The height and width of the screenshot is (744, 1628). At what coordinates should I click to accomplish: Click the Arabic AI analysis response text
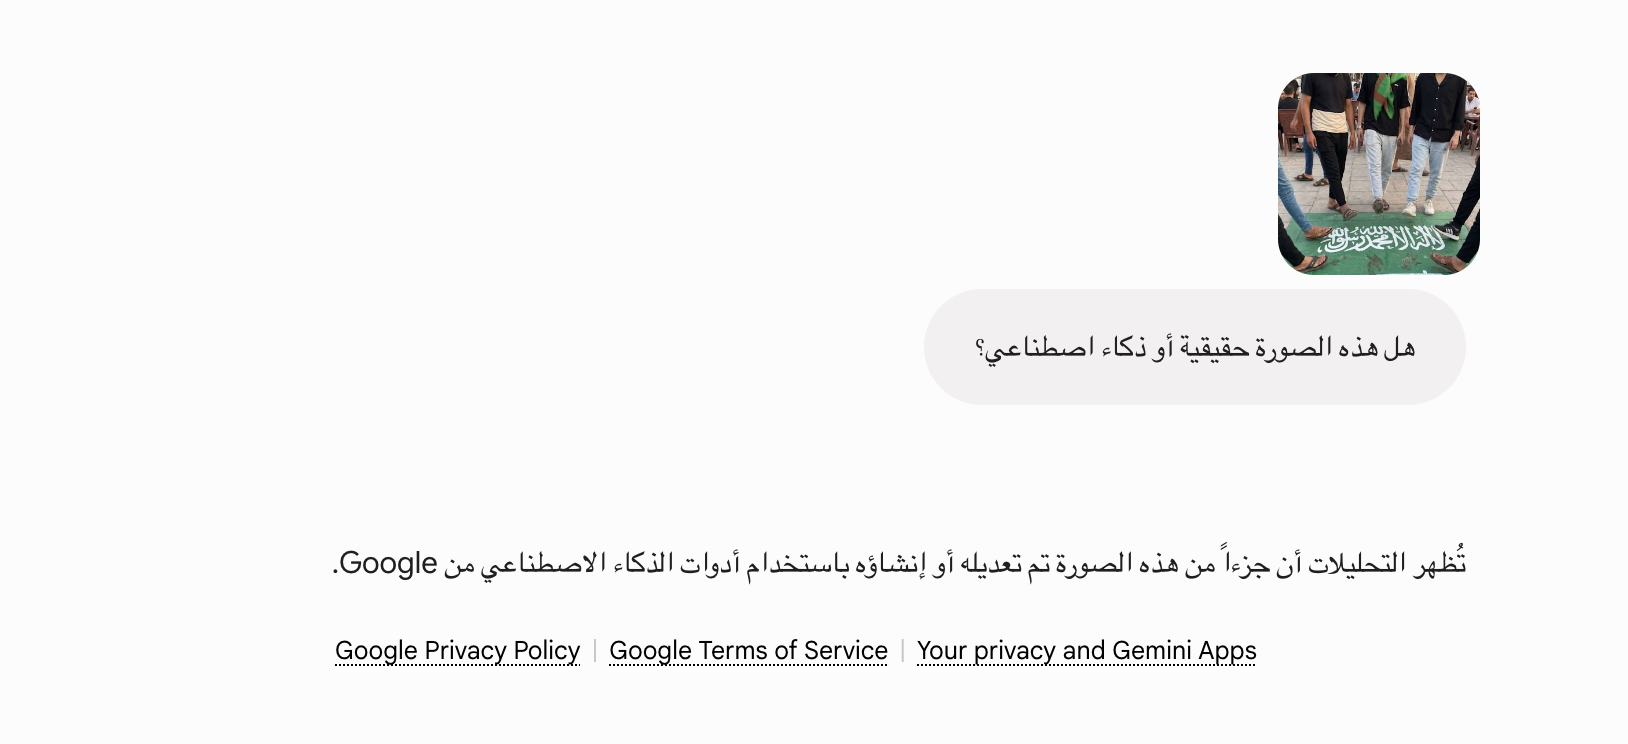[x=900, y=563]
